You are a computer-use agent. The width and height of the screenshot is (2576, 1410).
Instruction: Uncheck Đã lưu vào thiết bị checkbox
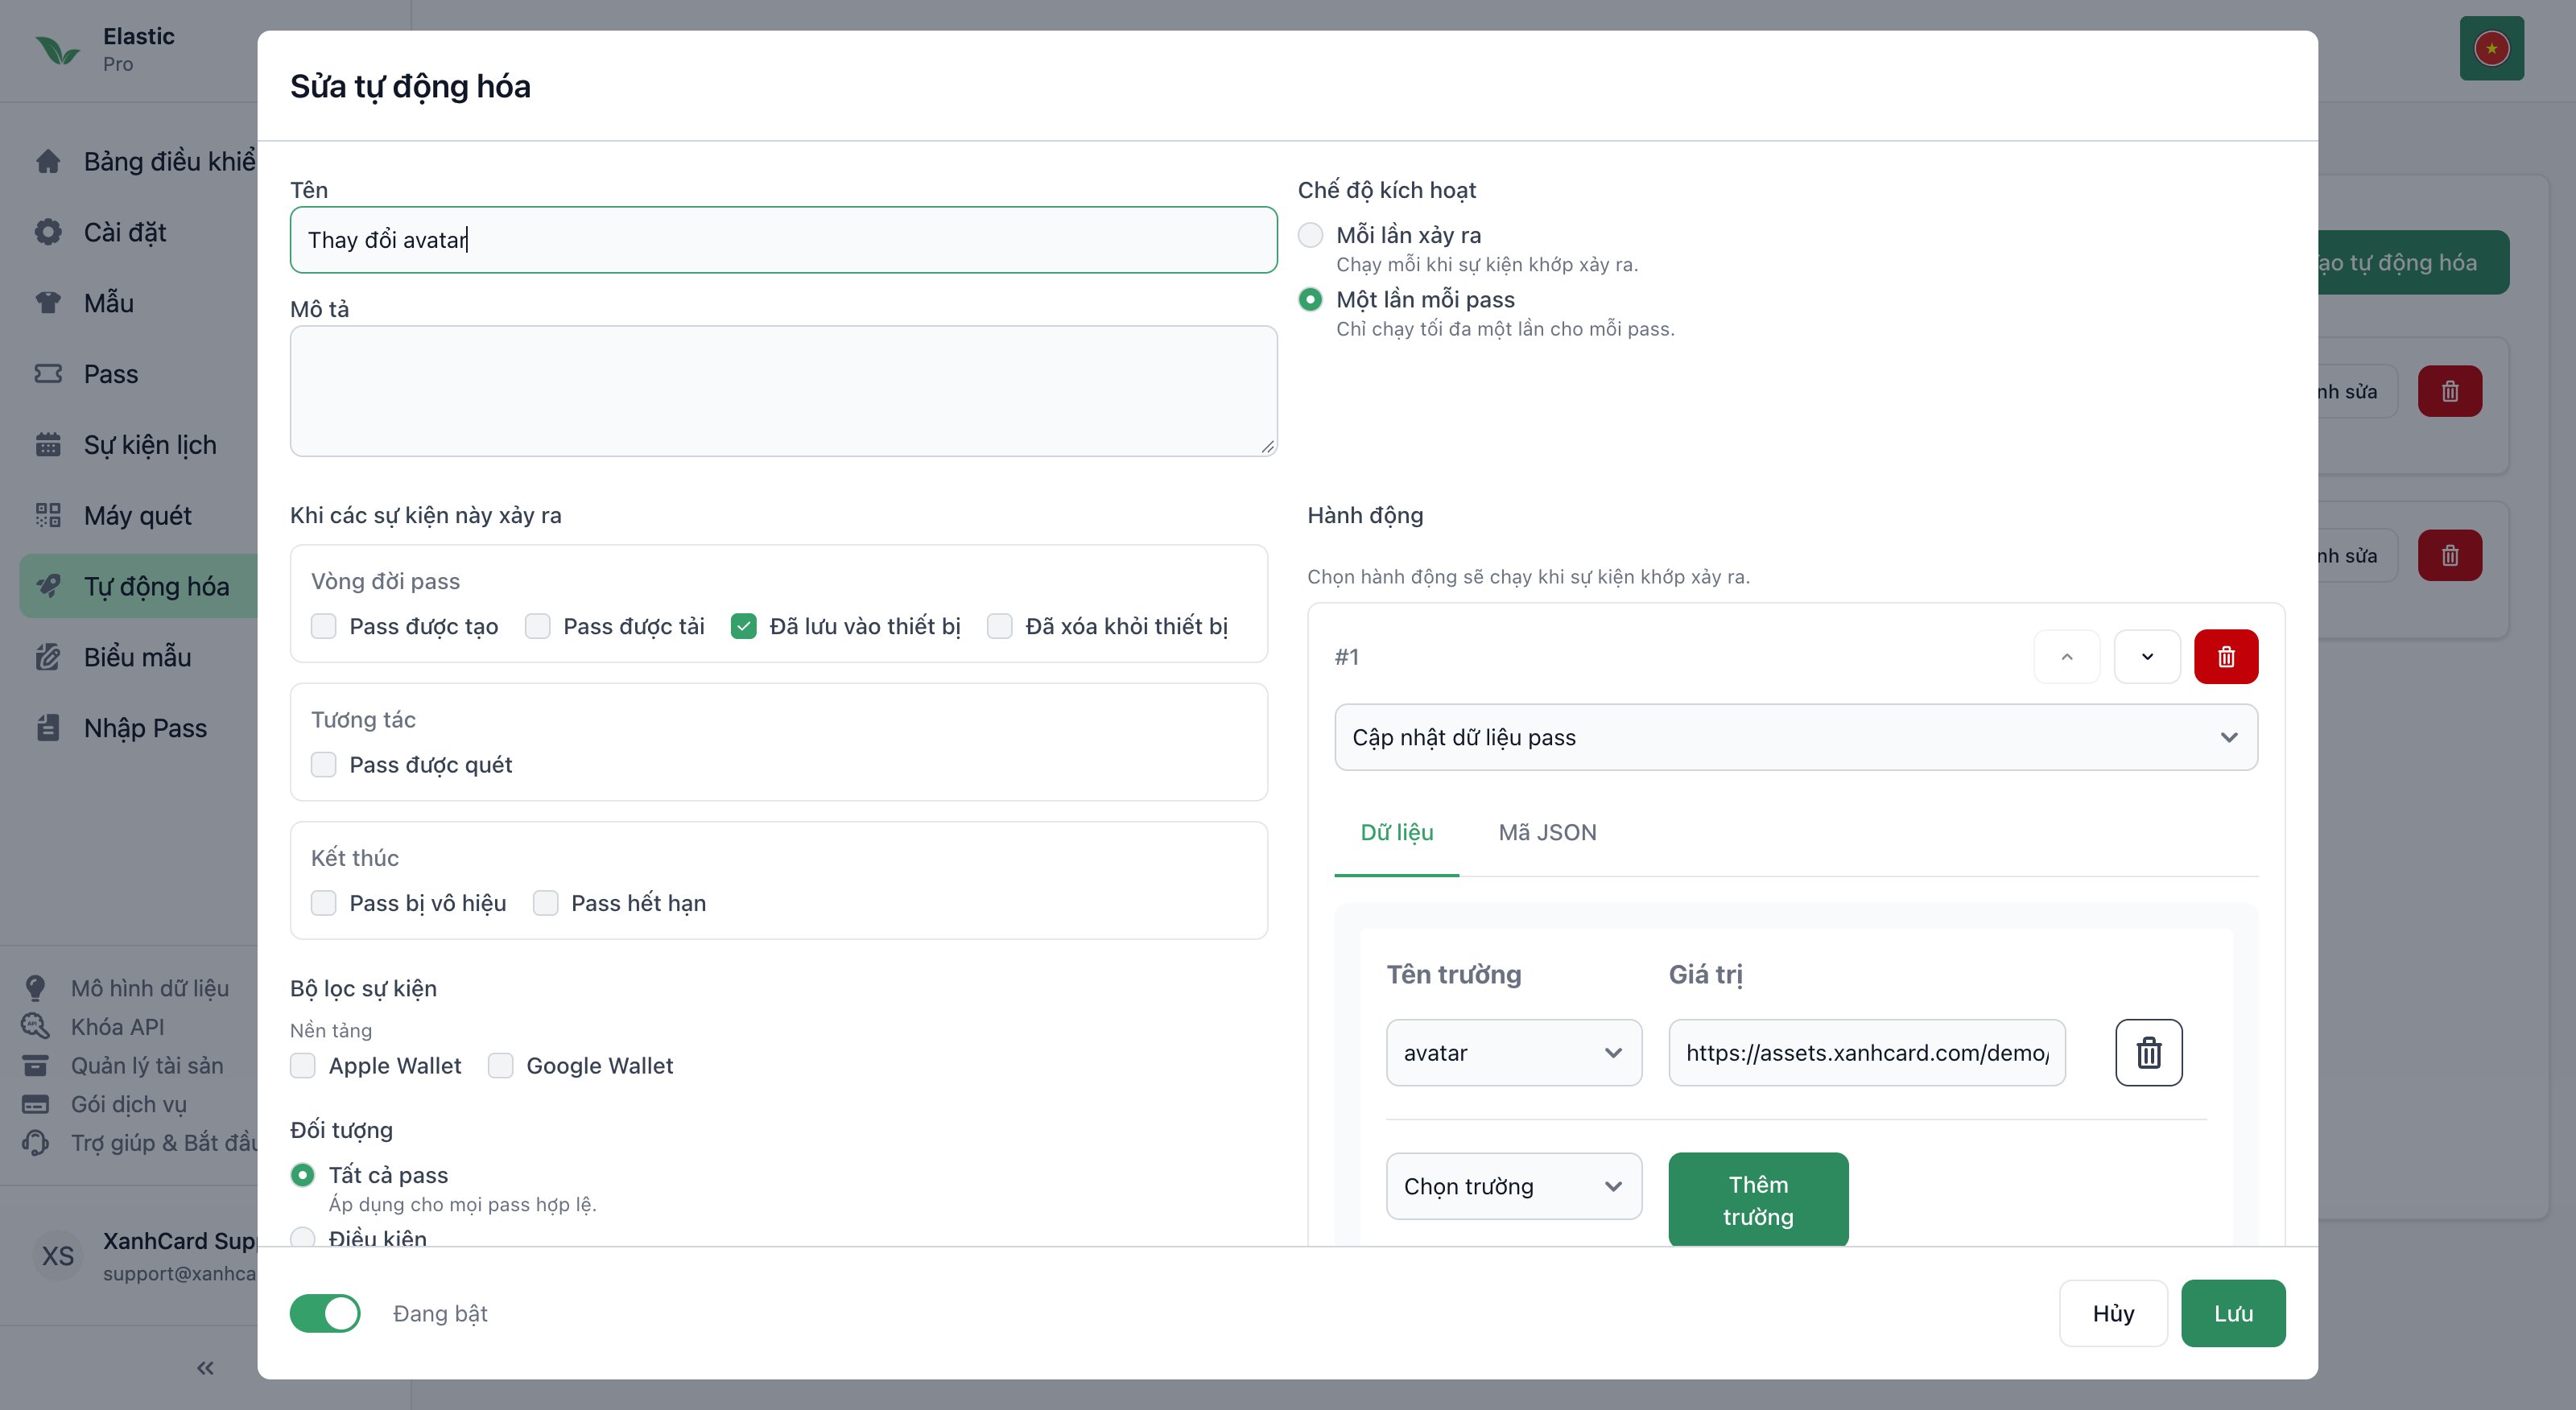click(x=743, y=627)
